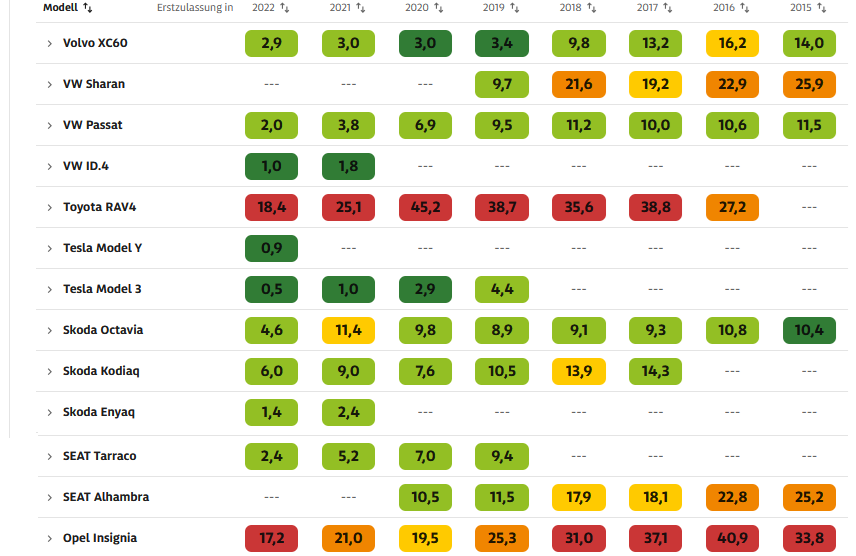
Task: Sort by 2017 column arrows
Action: pyautogui.click(x=669, y=8)
